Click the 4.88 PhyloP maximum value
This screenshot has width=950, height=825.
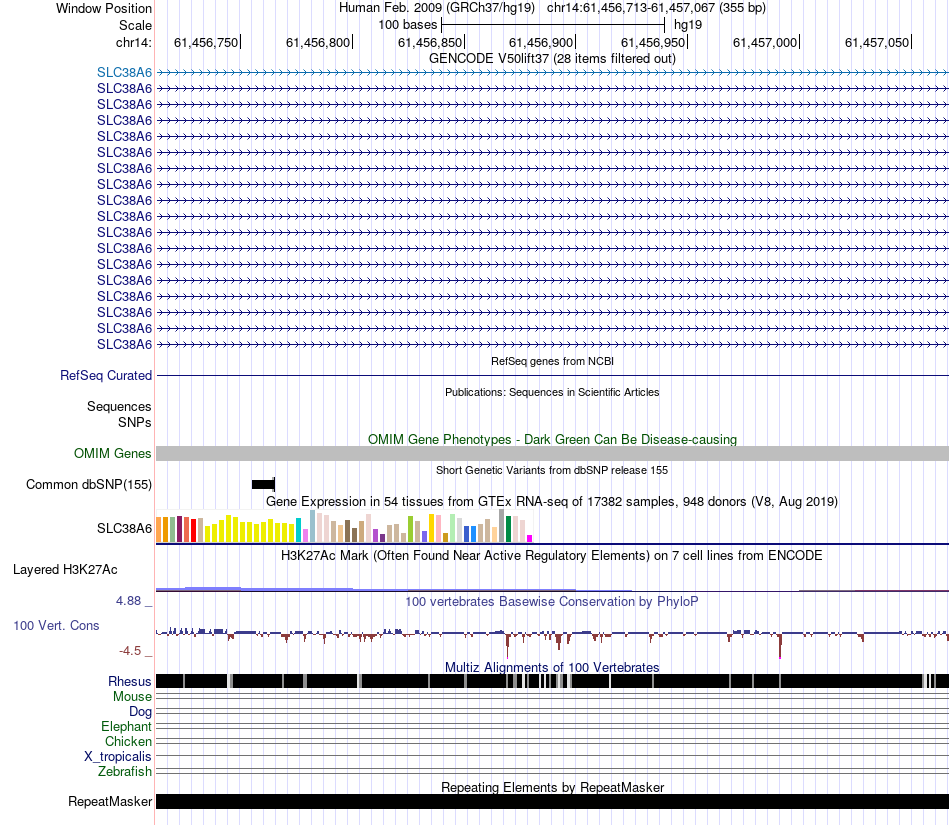[128, 601]
